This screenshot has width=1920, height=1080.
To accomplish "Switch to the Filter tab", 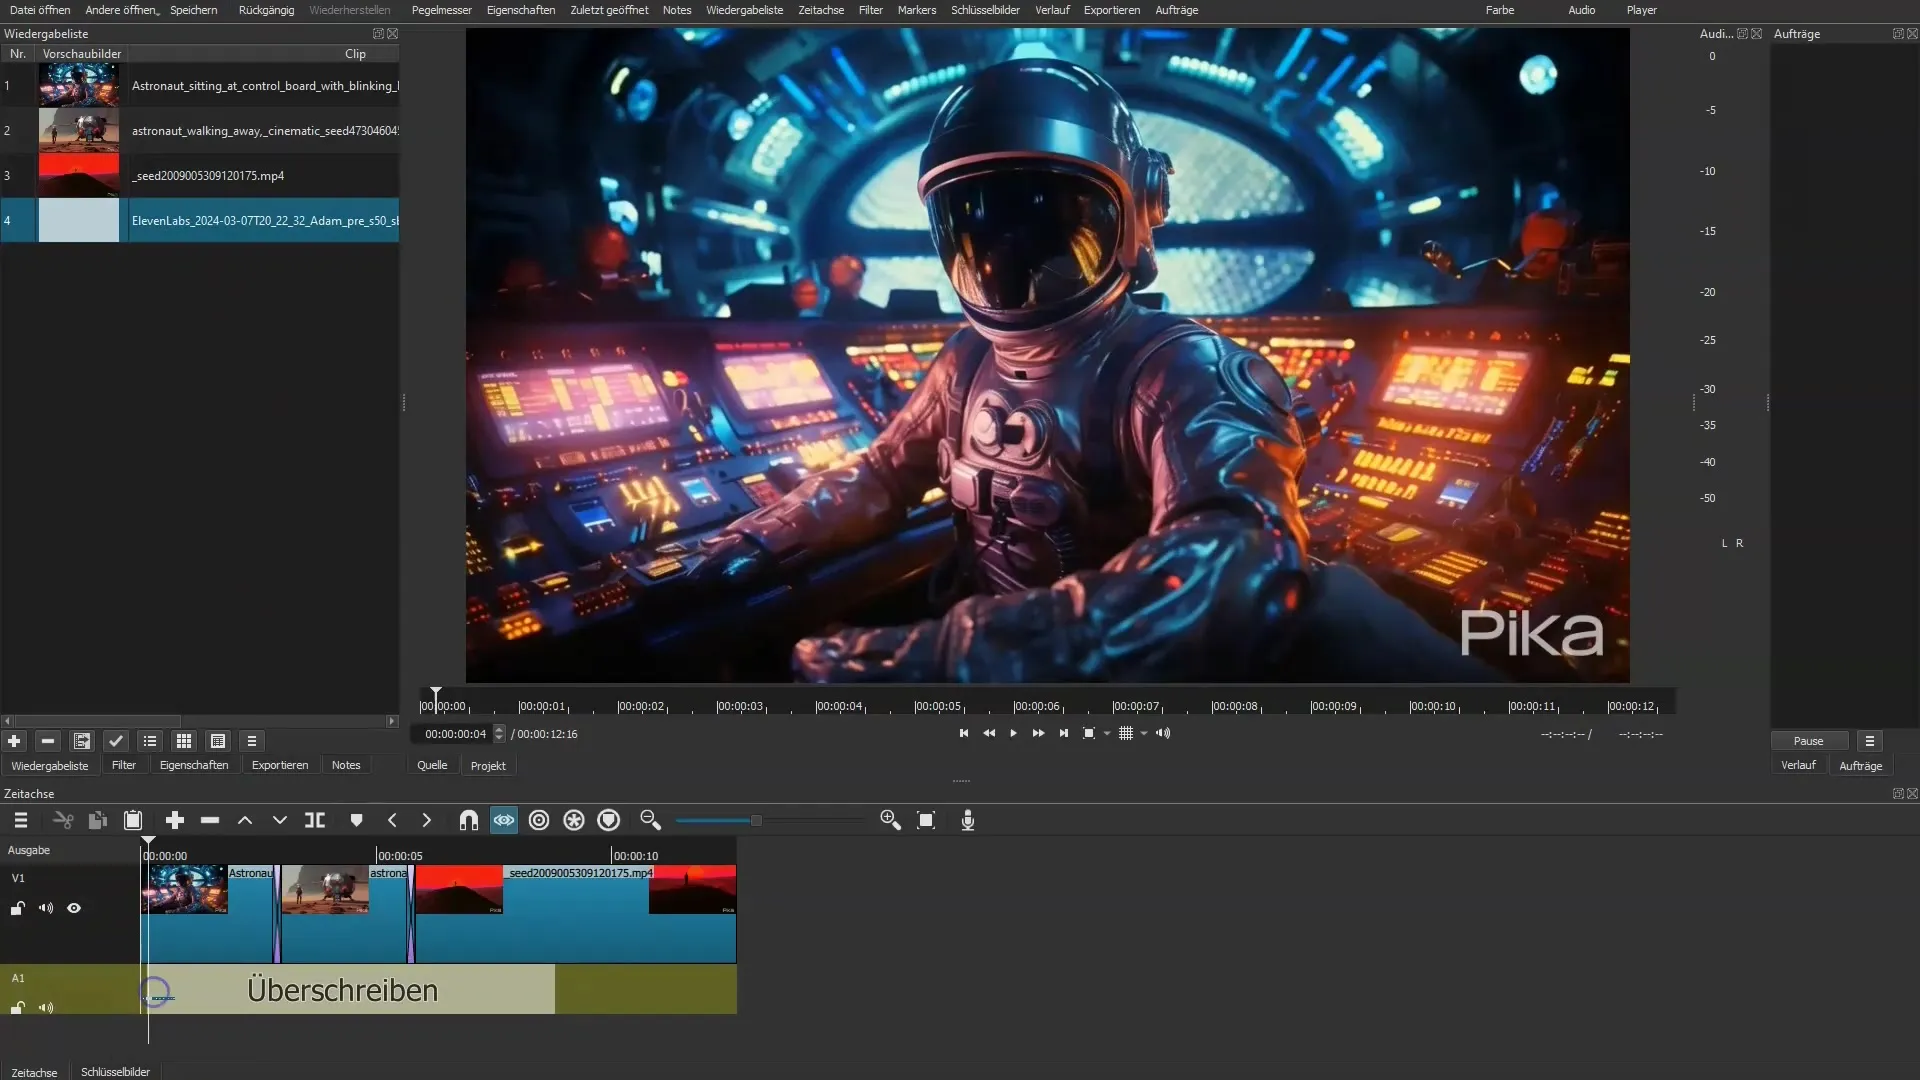I will pos(124,765).
